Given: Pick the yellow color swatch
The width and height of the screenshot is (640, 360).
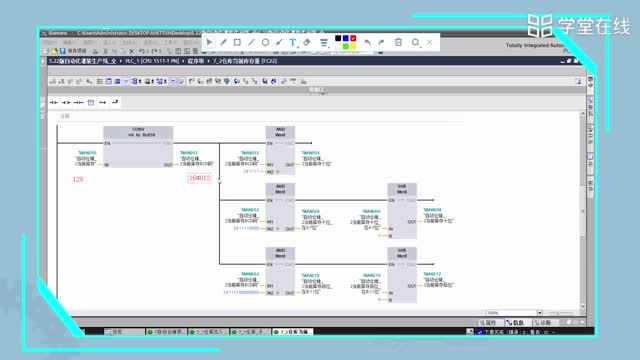Looking at the screenshot, I should (x=353, y=46).
